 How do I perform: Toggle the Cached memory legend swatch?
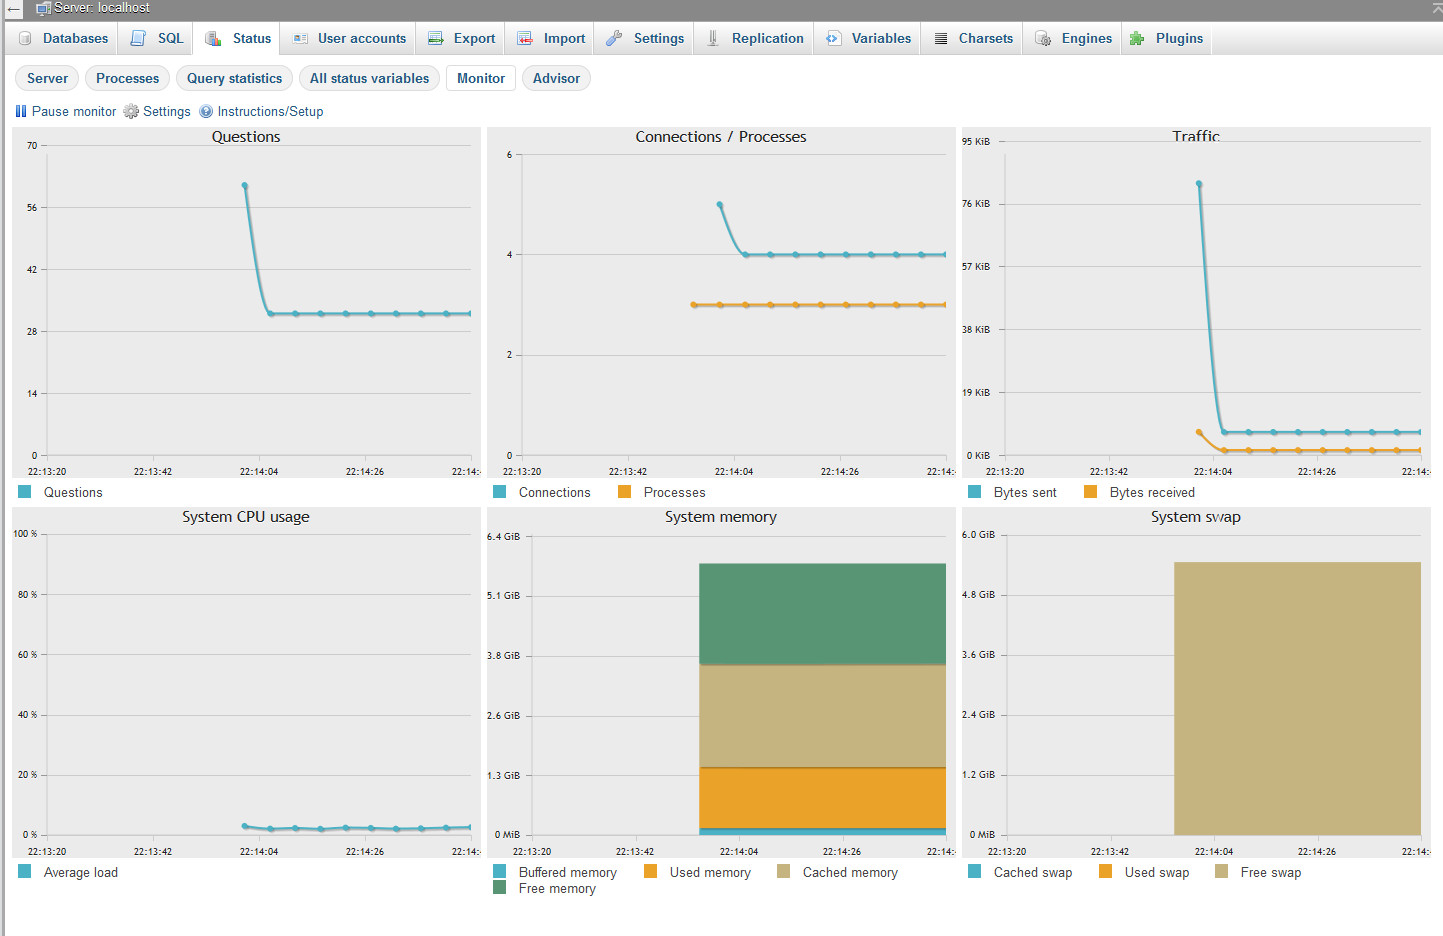tap(783, 871)
